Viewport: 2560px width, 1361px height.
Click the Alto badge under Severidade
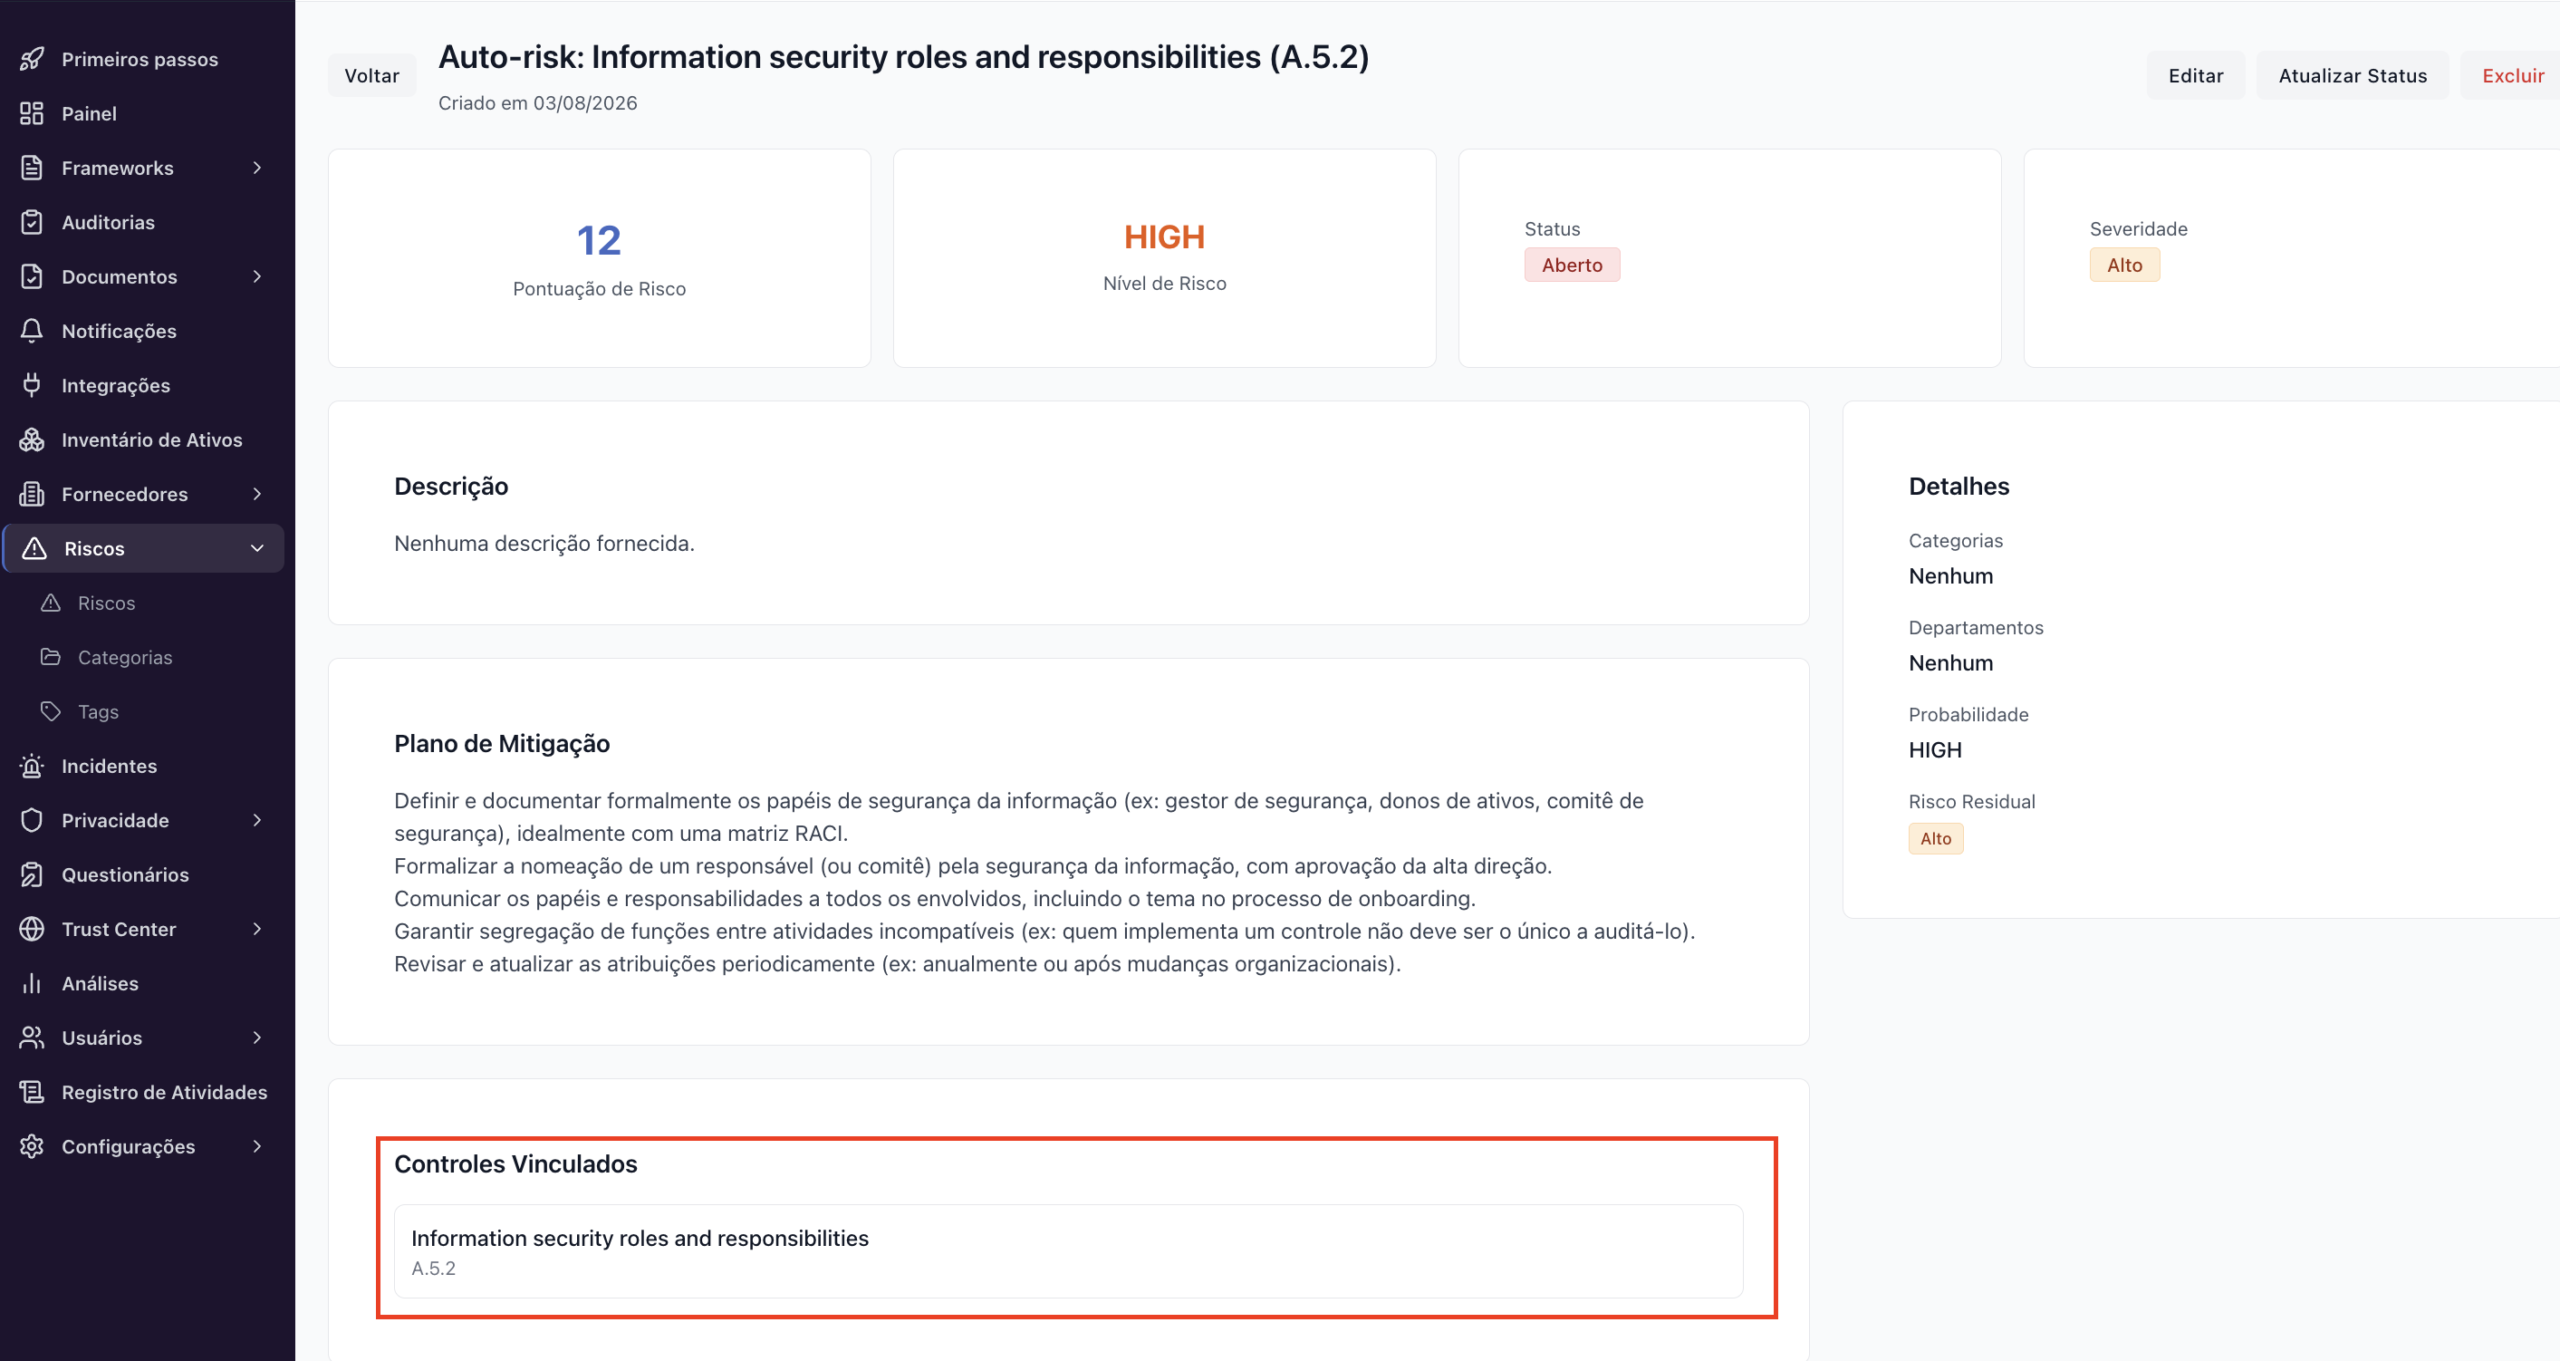(2125, 265)
